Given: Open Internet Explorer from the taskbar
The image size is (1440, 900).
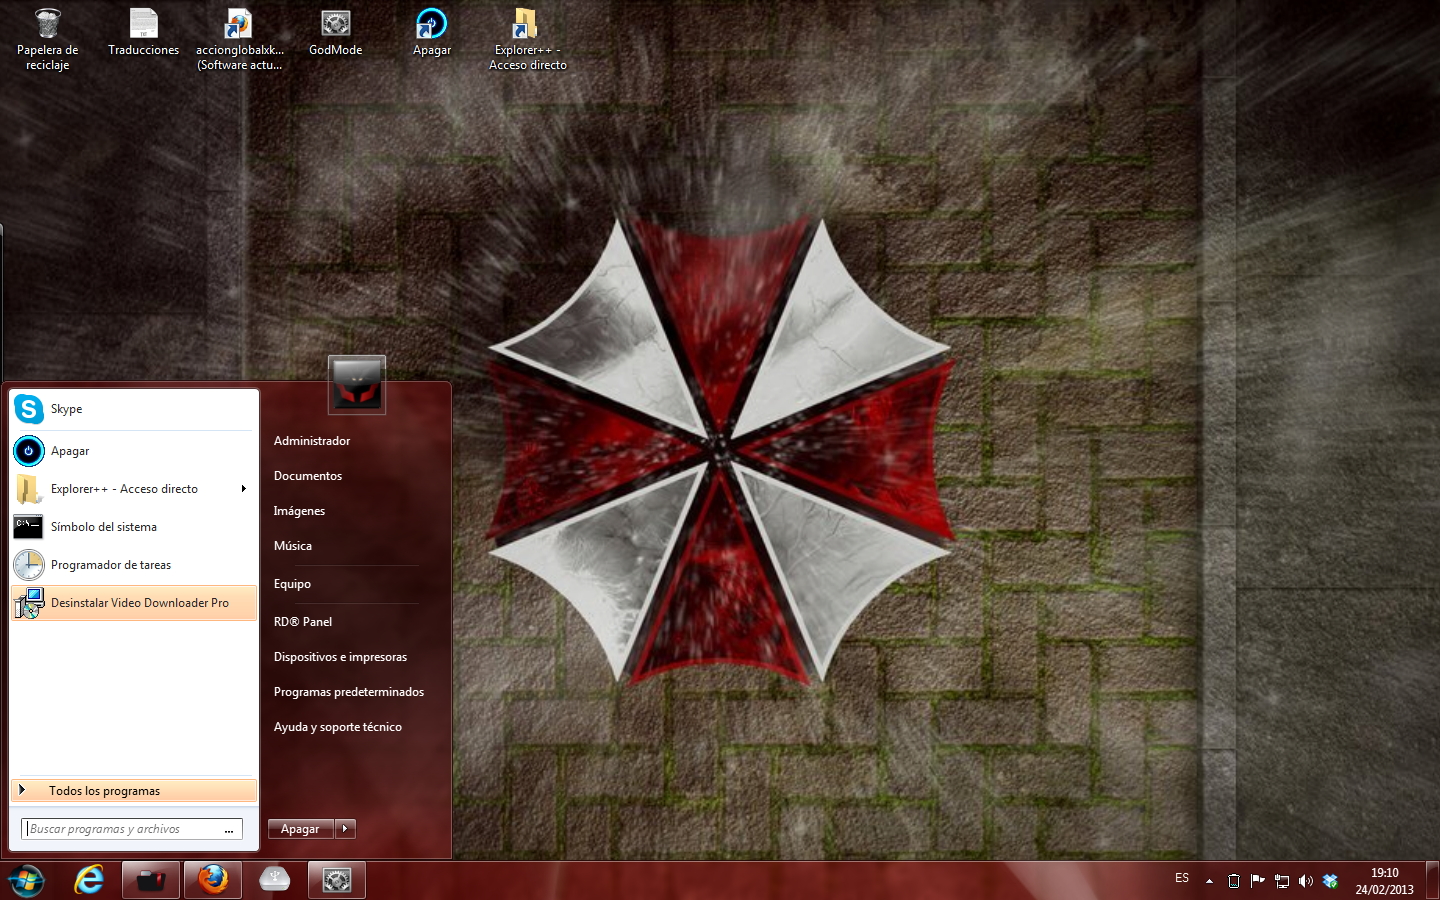Looking at the screenshot, I should [x=88, y=880].
